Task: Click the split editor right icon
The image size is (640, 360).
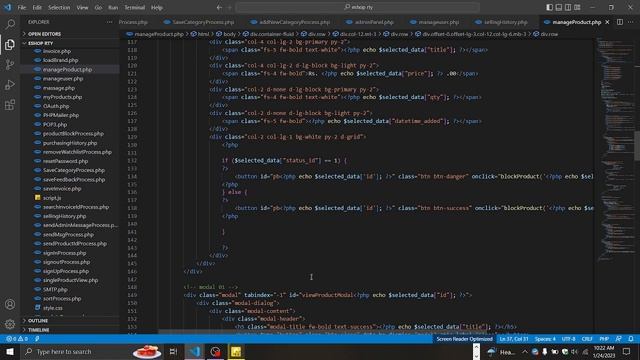Action: coord(620,22)
